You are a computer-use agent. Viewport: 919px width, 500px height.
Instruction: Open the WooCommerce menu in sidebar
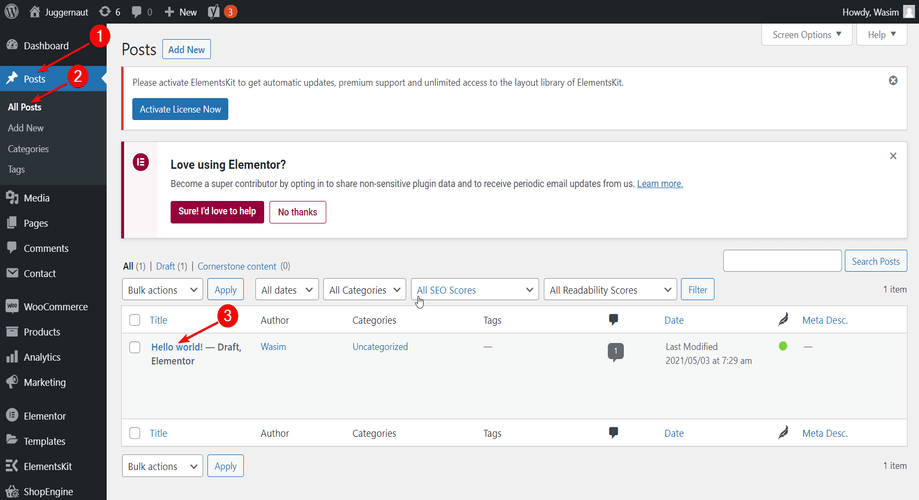point(53,307)
